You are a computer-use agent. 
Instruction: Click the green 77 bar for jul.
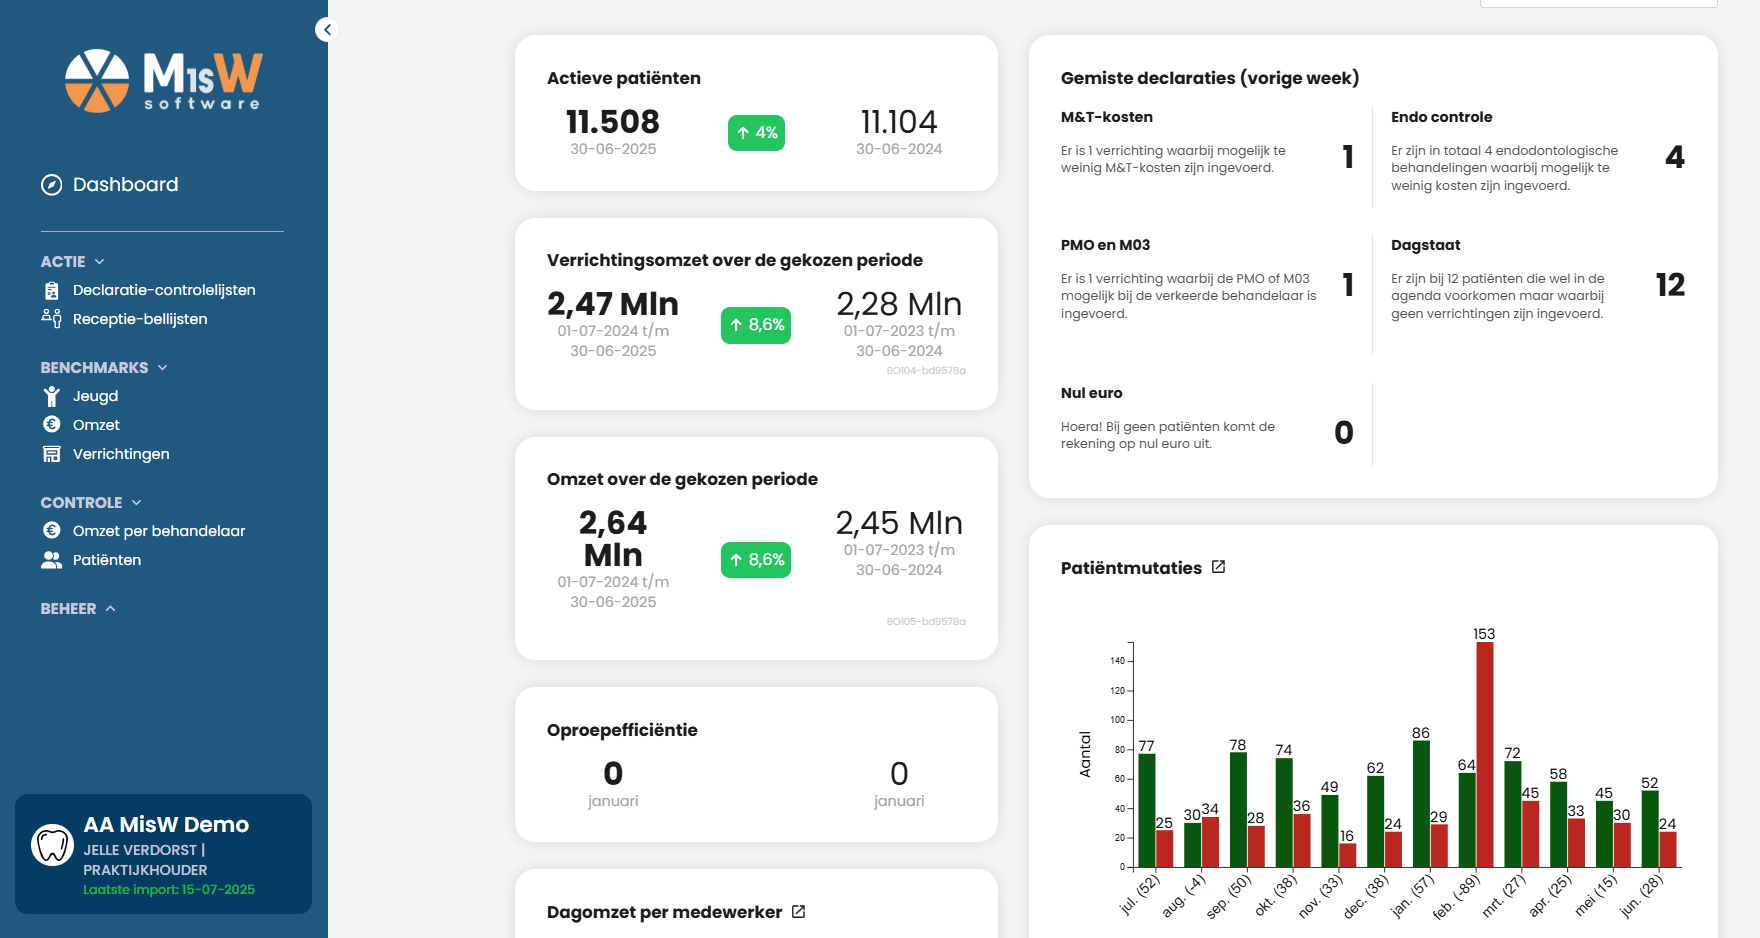pos(1147,811)
